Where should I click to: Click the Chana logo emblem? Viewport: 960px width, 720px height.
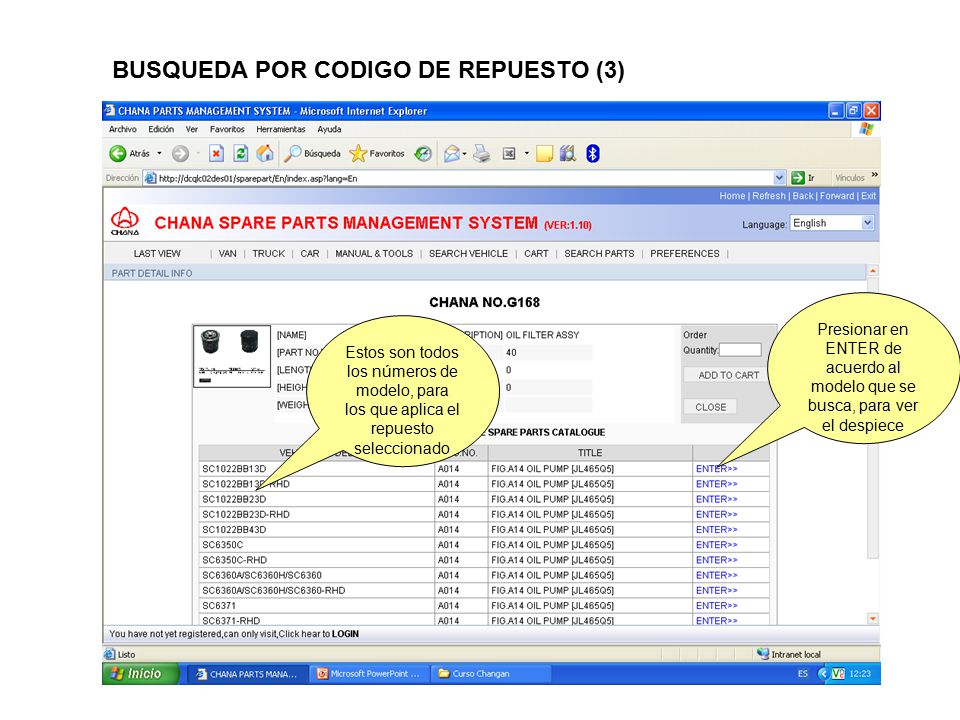[125, 221]
